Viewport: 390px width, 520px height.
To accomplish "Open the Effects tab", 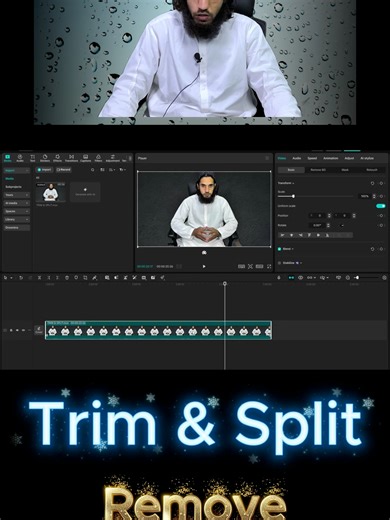I will [57, 158].
